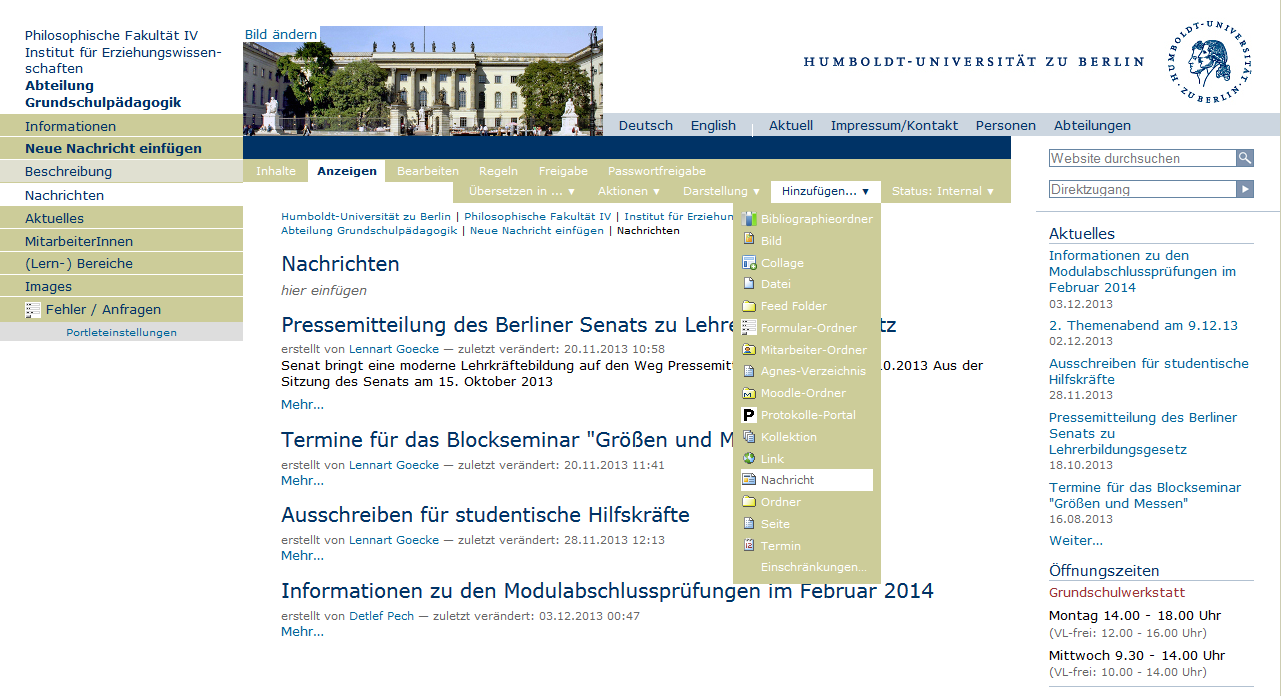Click Mehr… under the Pressemitteilung article
Image resolution: width=1281 pixels, height=696 pixels.
click(302, 405)
